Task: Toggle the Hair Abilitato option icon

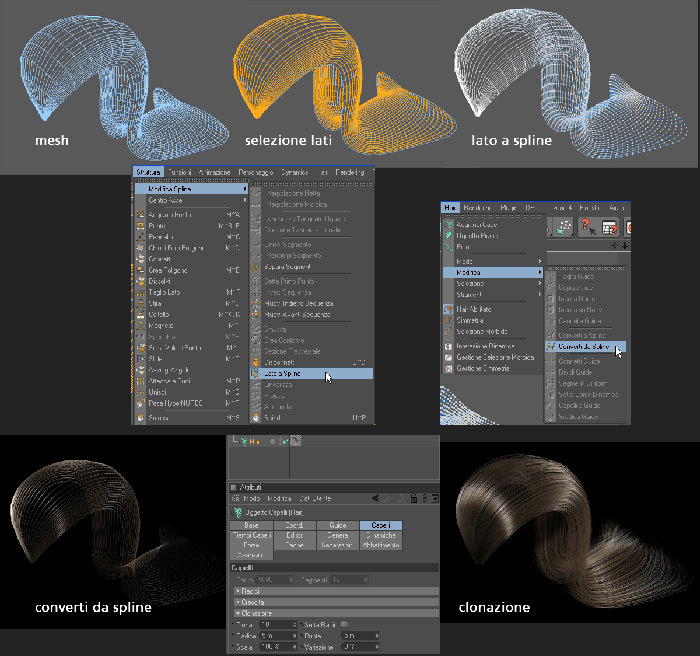Action: coord(448,309)
